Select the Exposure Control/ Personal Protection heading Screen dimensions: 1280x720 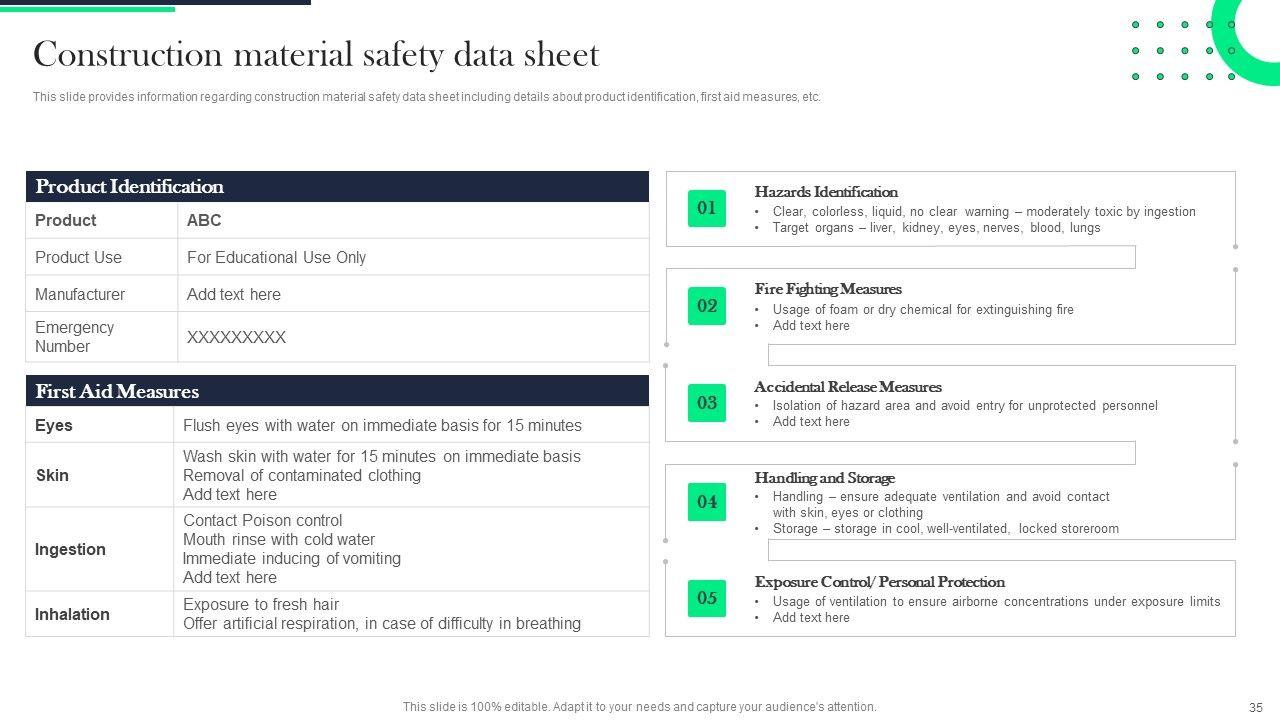tap(879, 582)
